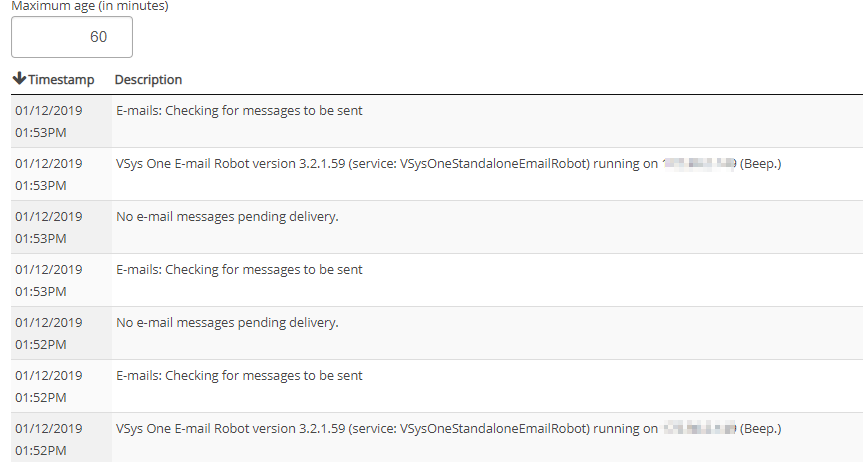Click the timestamp of the last log row
Viewport: 865px width, 462px height.
coord(48,438)
